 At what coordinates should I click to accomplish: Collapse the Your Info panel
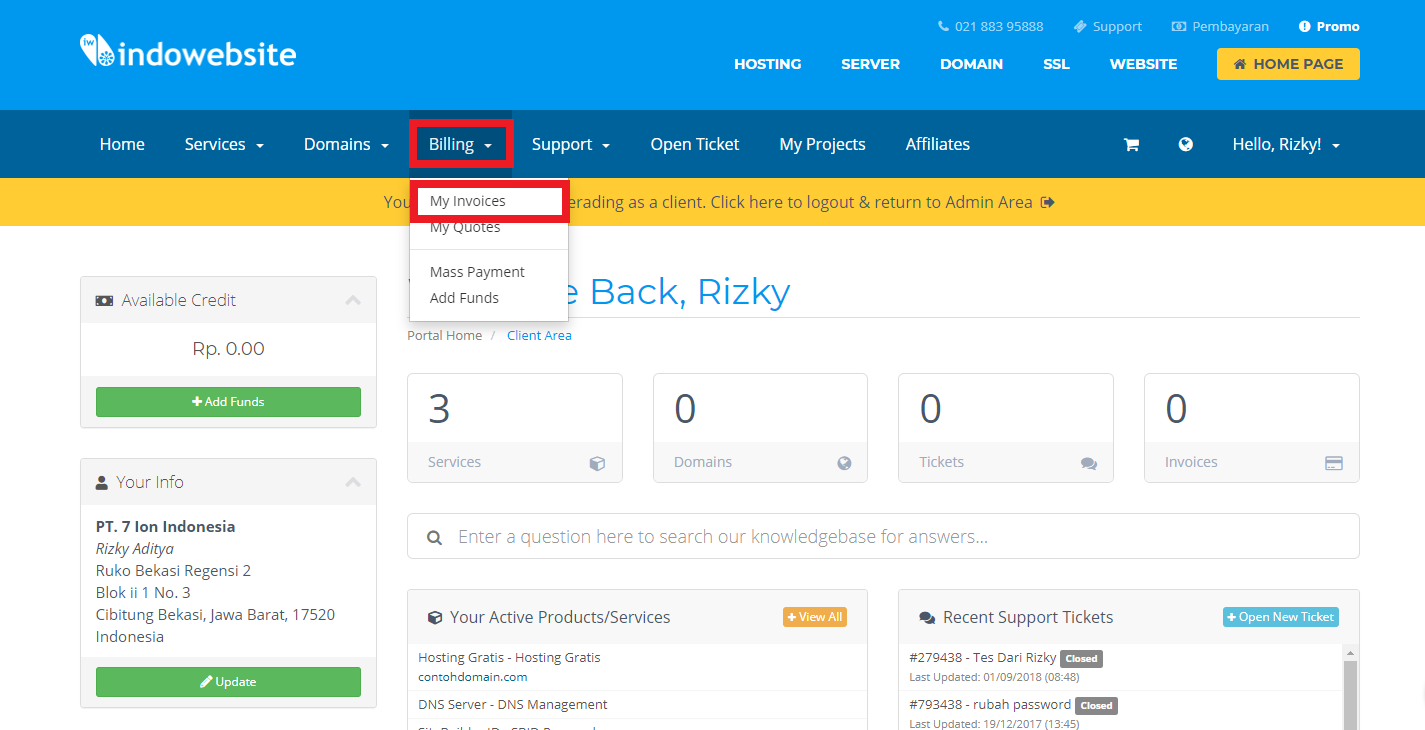click(x=352, y=482)
